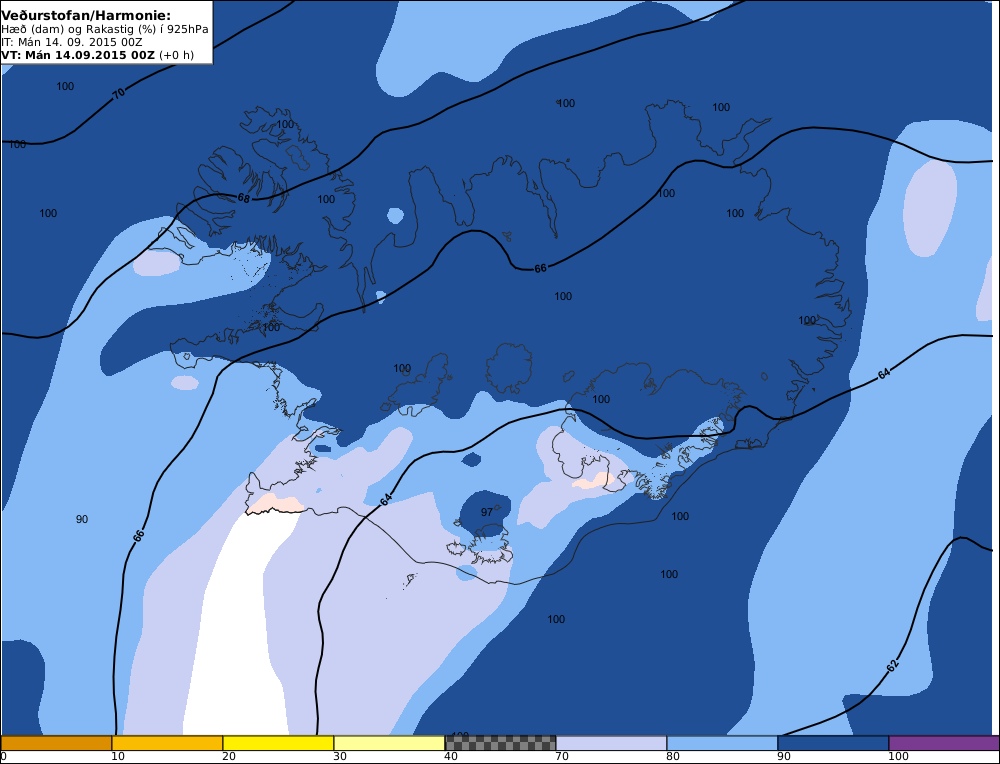The width and height of the screenshot is (1000, 764).
Task: Pick the orange 10–20 legend swatch
Action: tap(167, 743)
